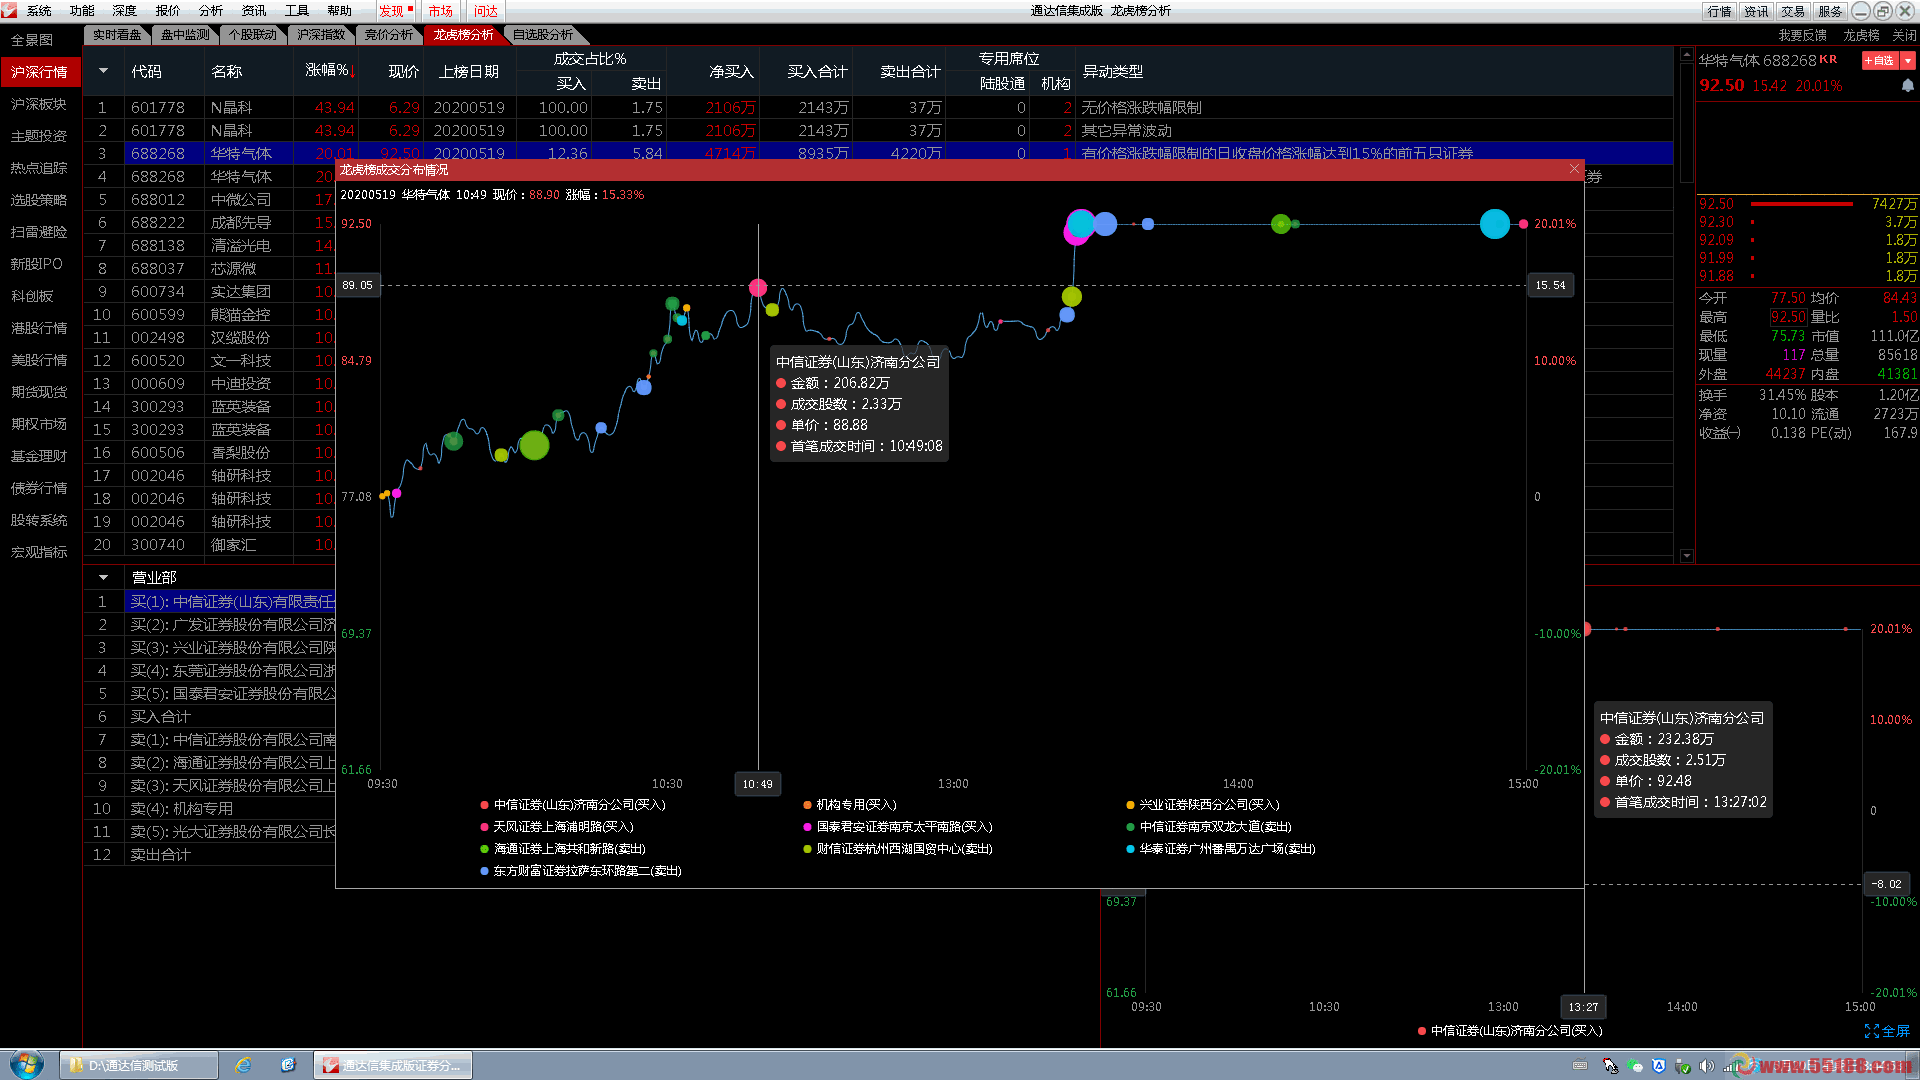Open D:\通达信测试版 folder in taskbar

coord(138,1065)
